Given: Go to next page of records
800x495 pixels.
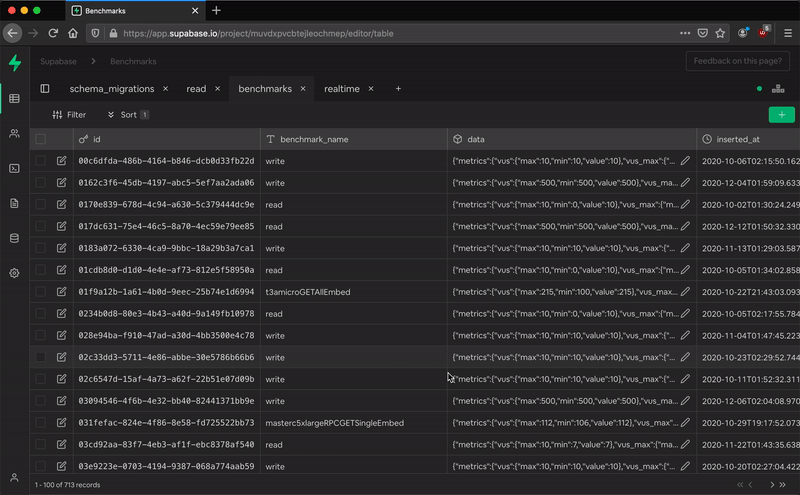Looking at the screenshot, I should [x=772, y=484].
